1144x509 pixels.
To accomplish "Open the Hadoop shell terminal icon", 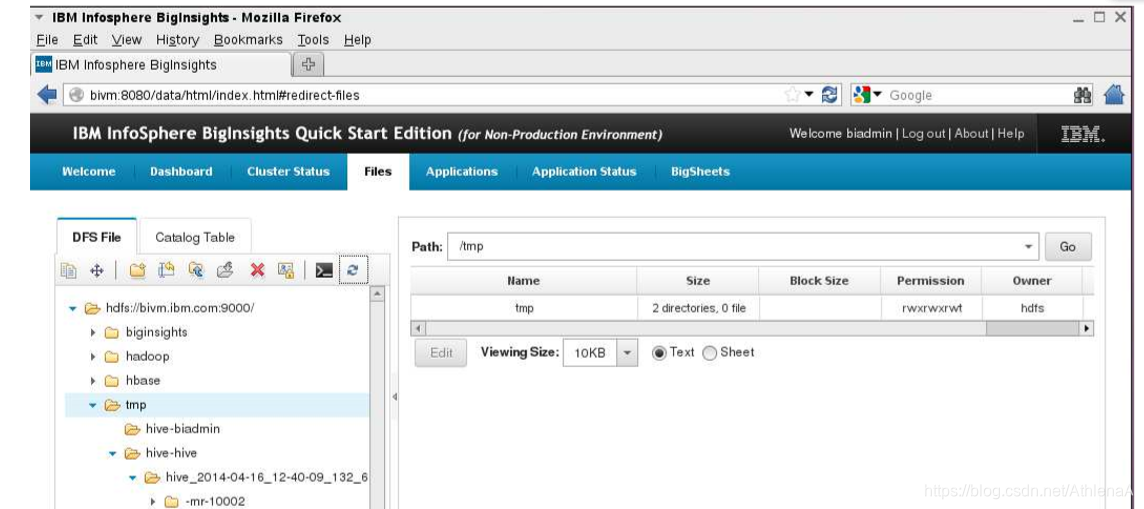I will [x=324, y=271].
